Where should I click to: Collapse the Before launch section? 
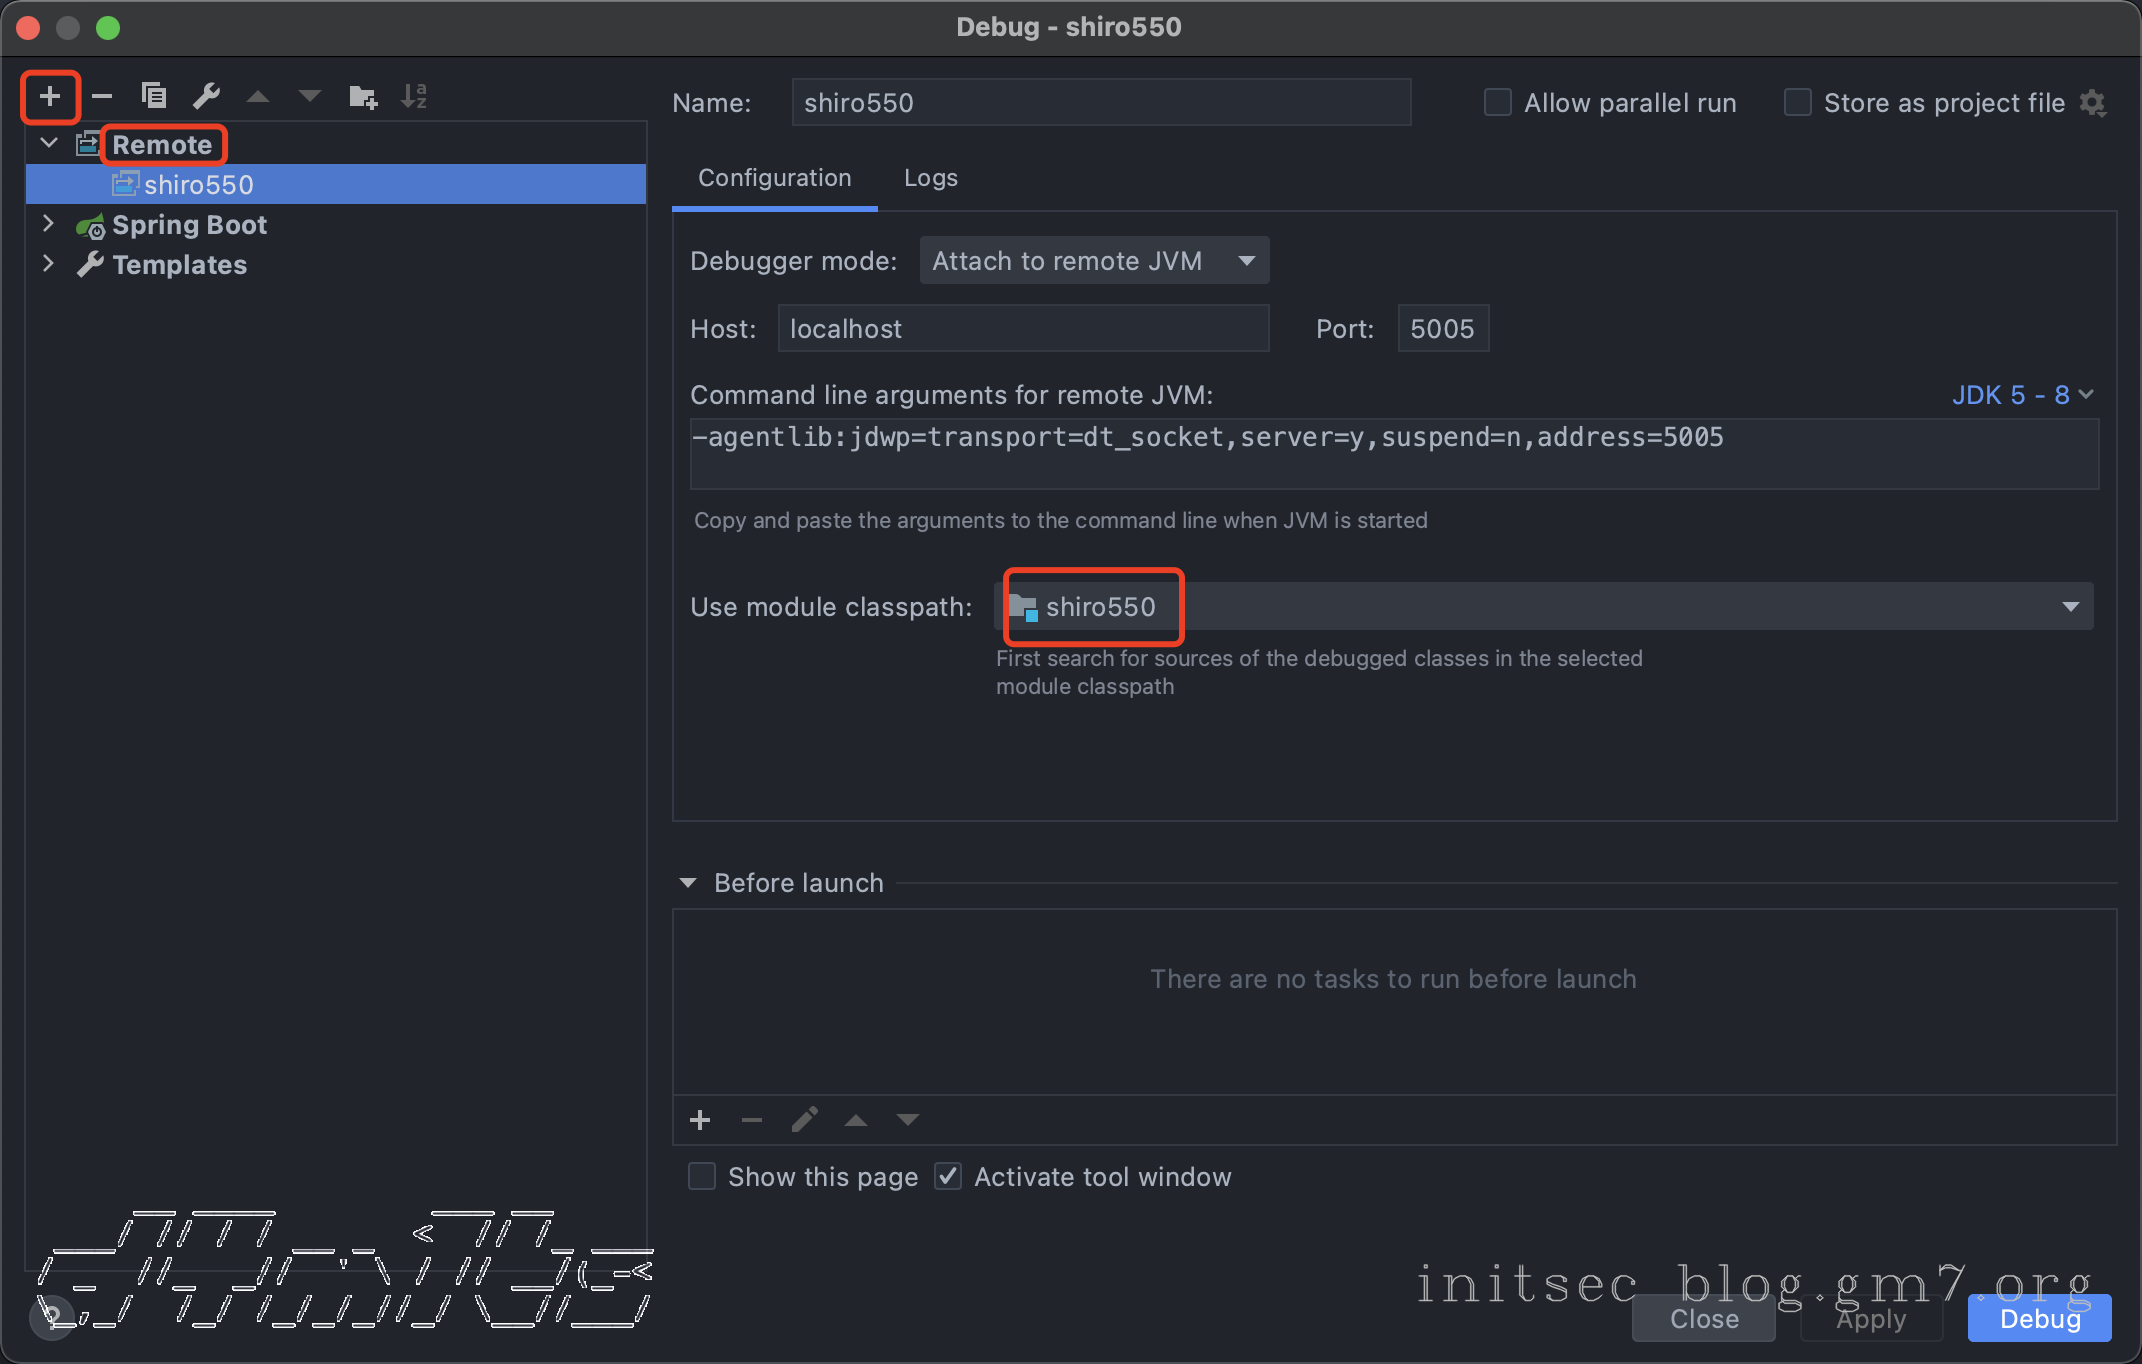click(x=688, y=883)
